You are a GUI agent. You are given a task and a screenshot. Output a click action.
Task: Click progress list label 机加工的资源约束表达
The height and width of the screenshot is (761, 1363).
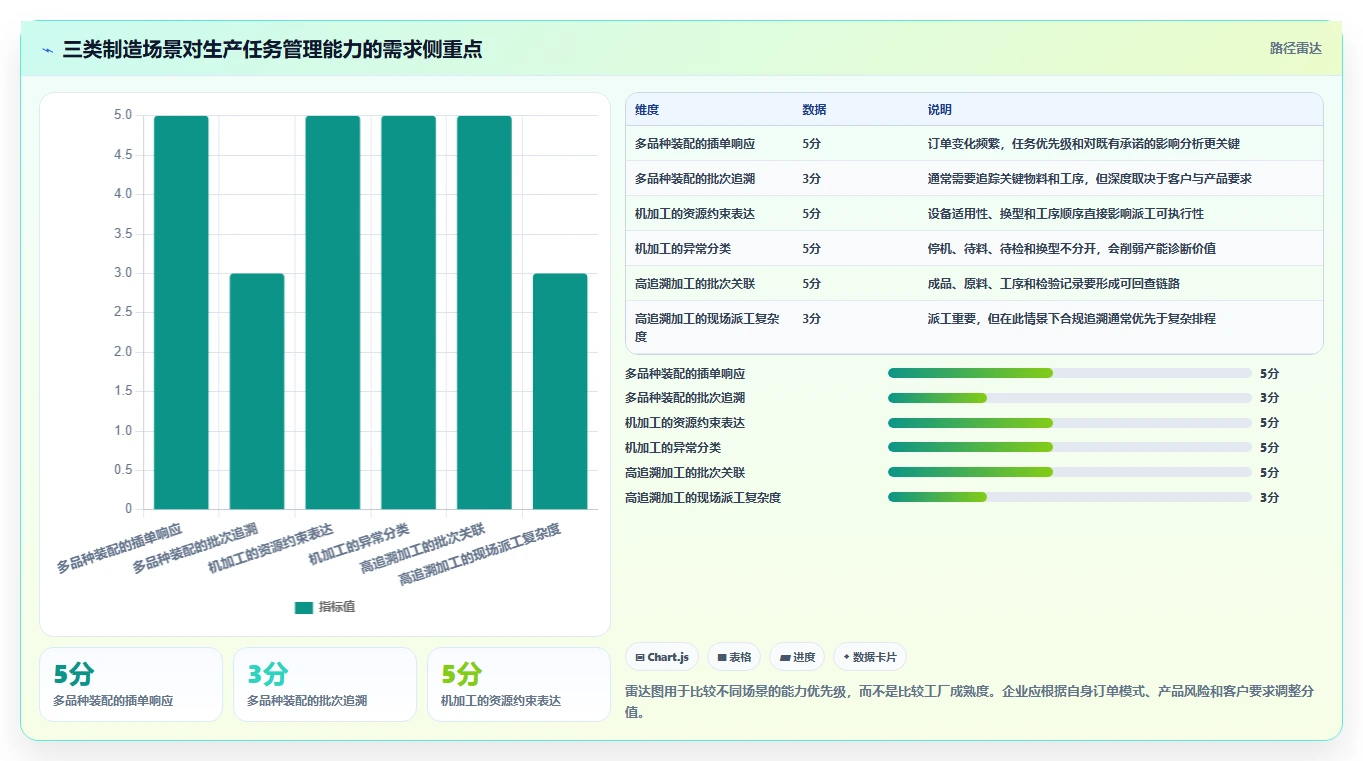click(x=685, y=423)
